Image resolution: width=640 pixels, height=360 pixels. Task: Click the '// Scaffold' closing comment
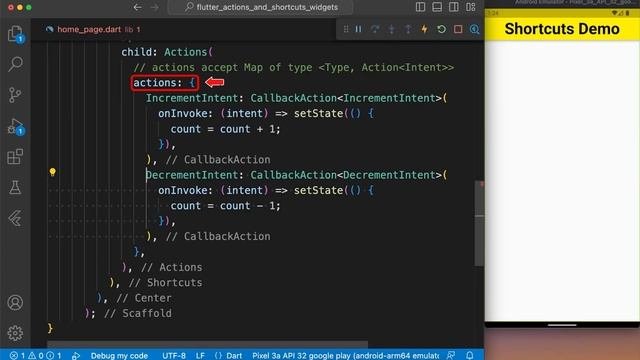[x=138, y=313]
